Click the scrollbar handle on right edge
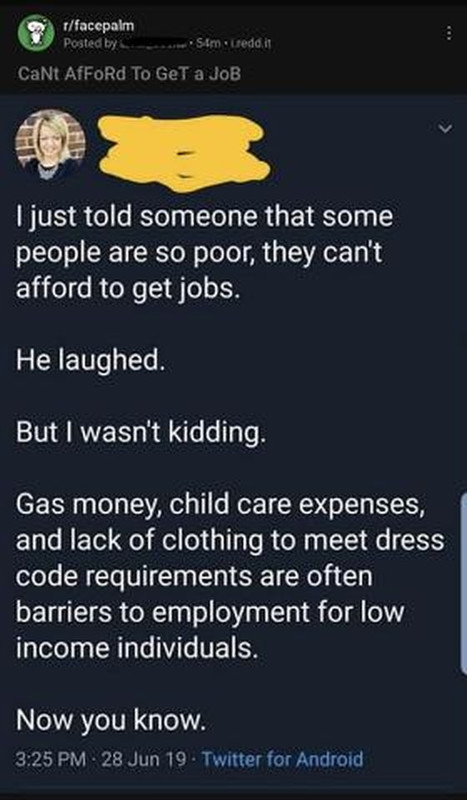The image size is (467, 800). [x=463, y=583]
